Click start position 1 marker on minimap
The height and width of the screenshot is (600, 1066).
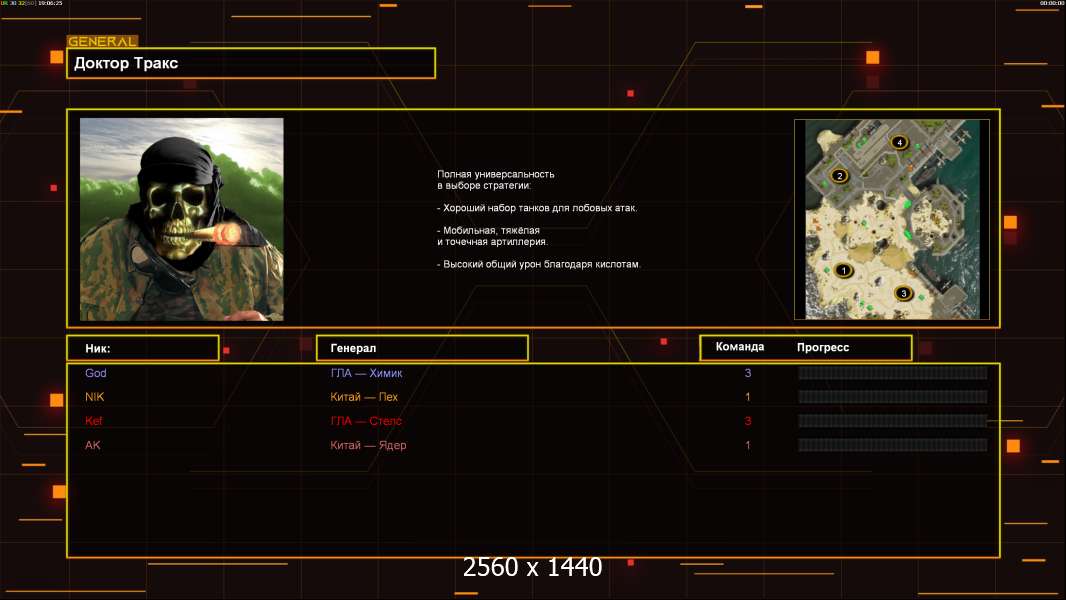point(843,270)
